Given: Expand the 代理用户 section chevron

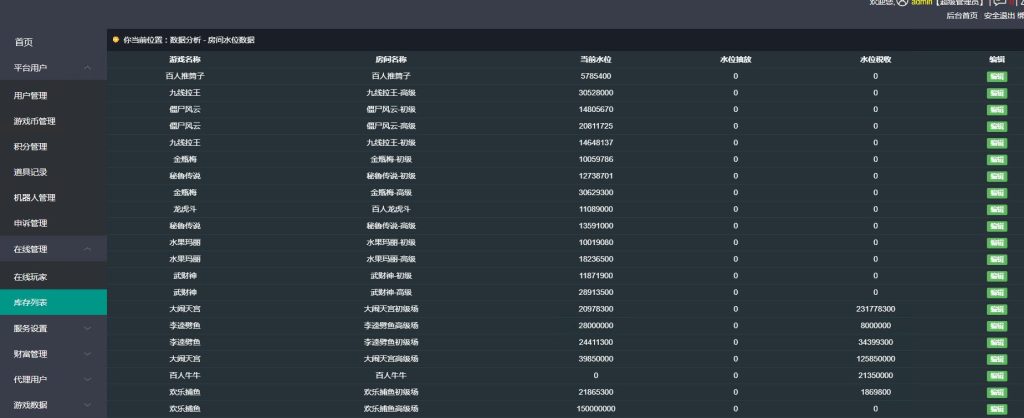Looking at the screenshot, I should [x=88, y=379].
